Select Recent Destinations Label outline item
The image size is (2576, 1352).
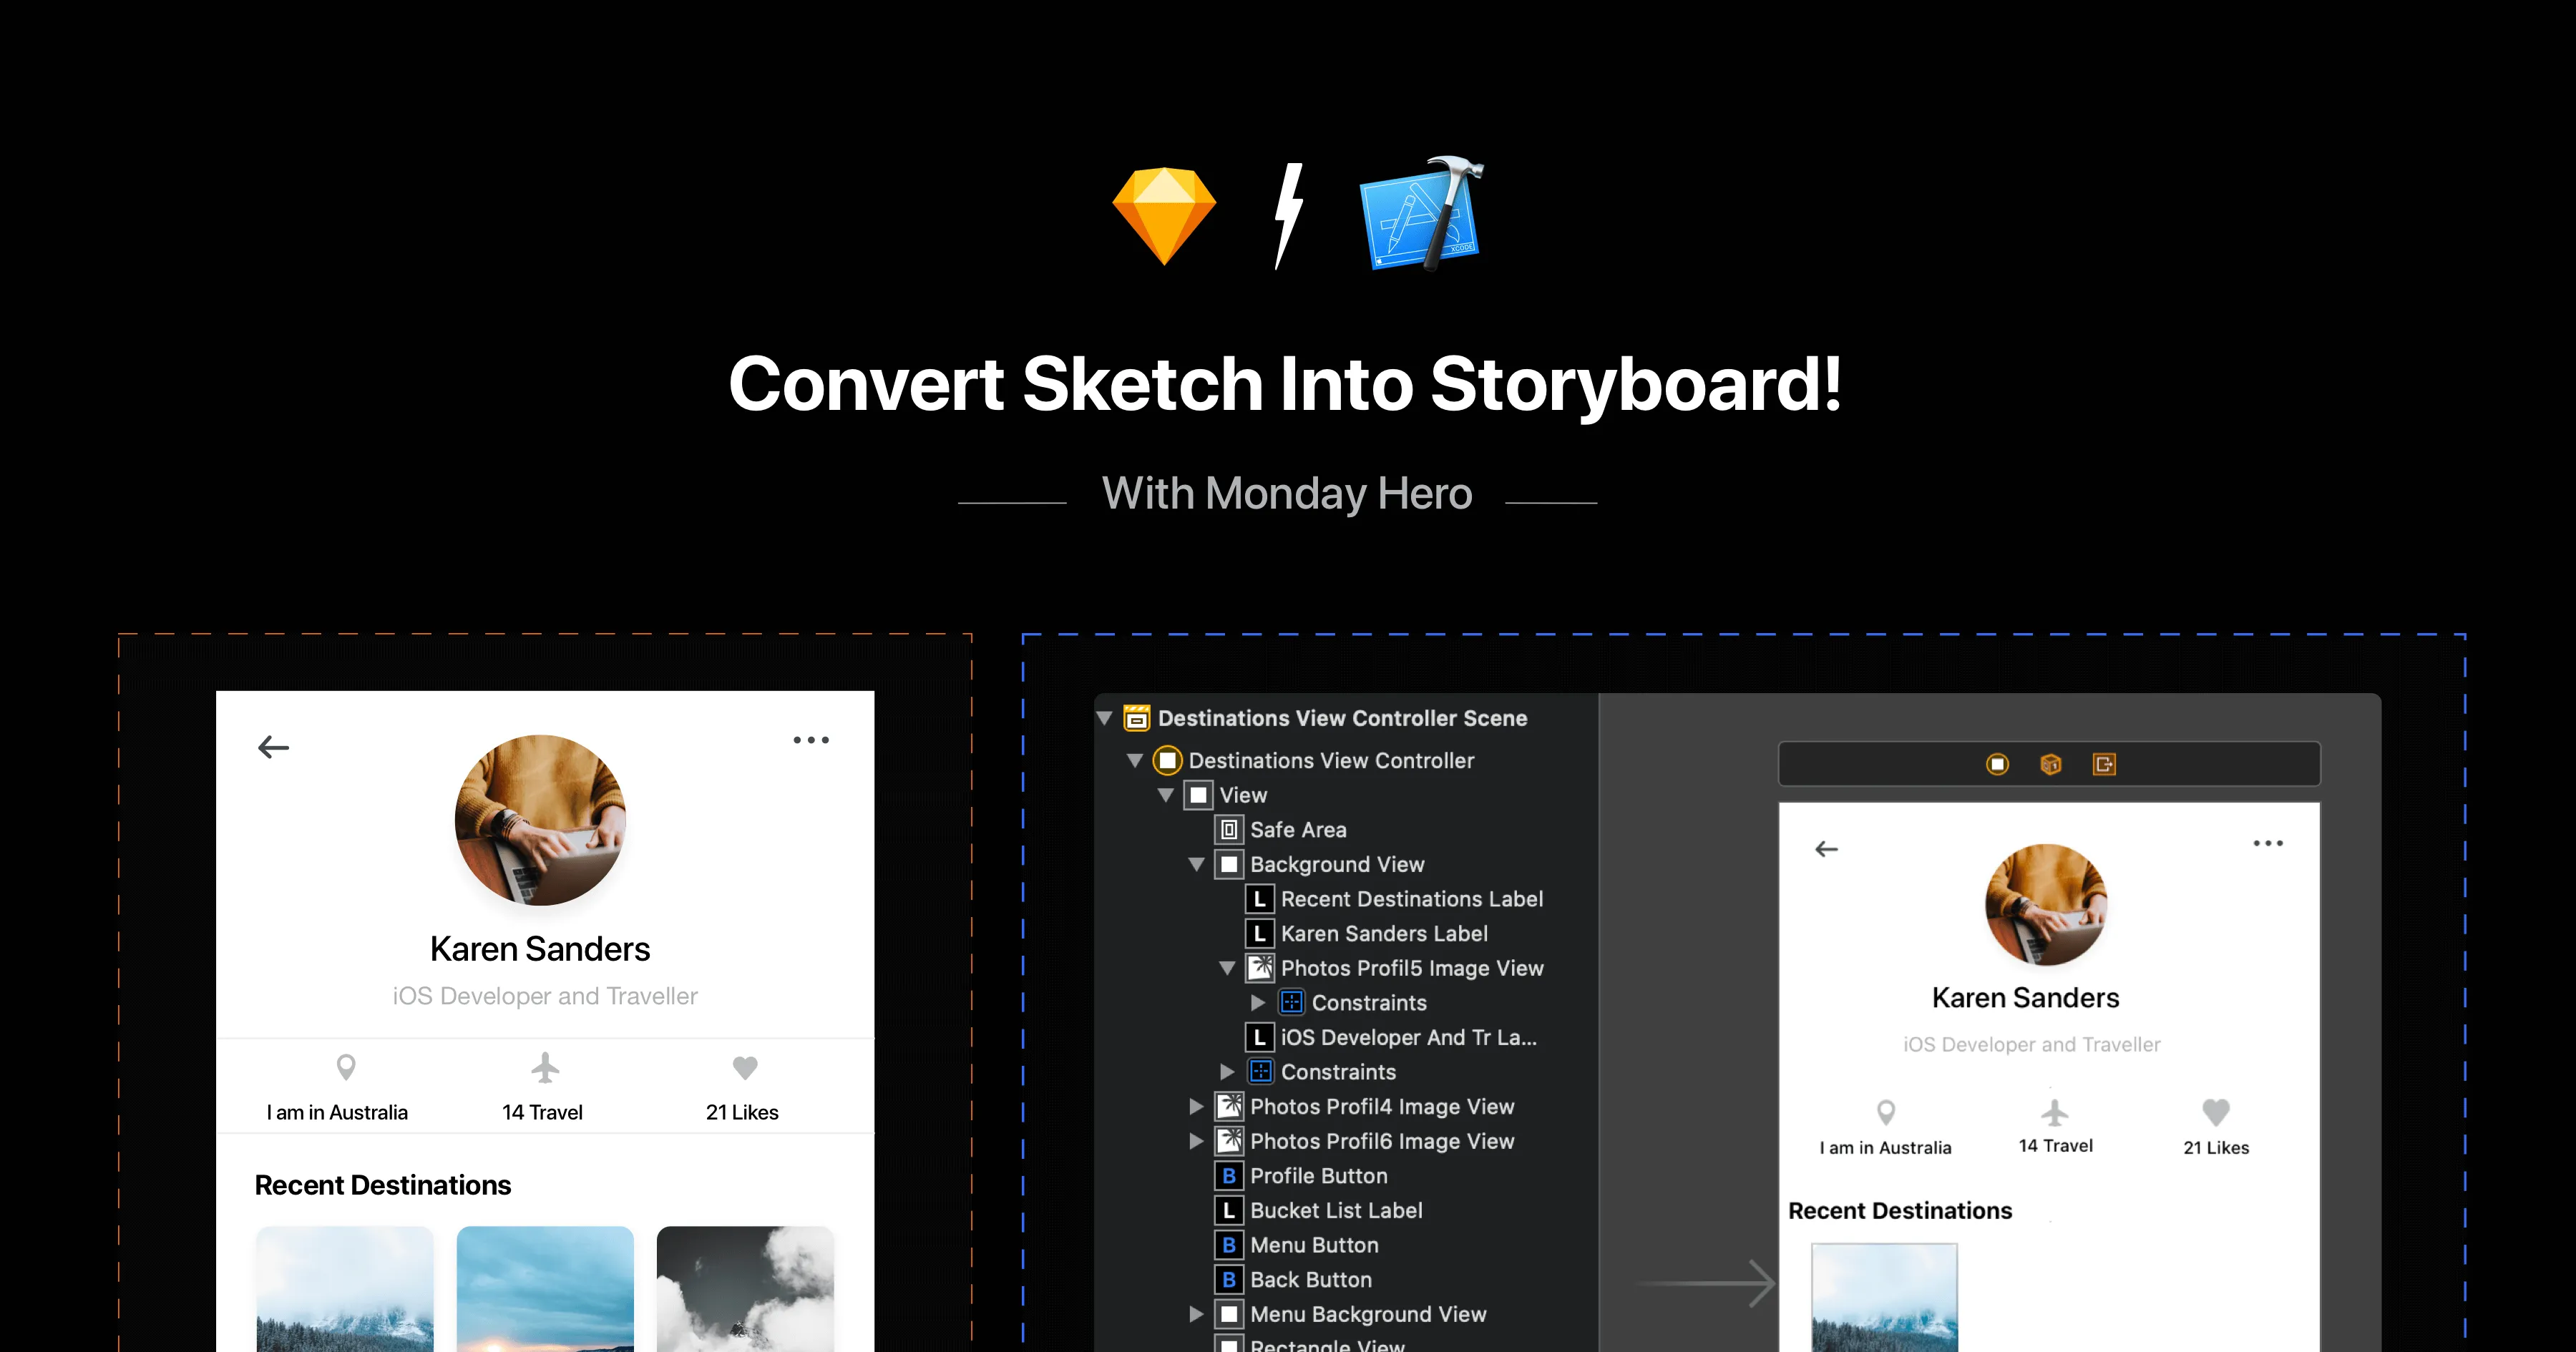pyautogui.click(x=1411, y=899)
